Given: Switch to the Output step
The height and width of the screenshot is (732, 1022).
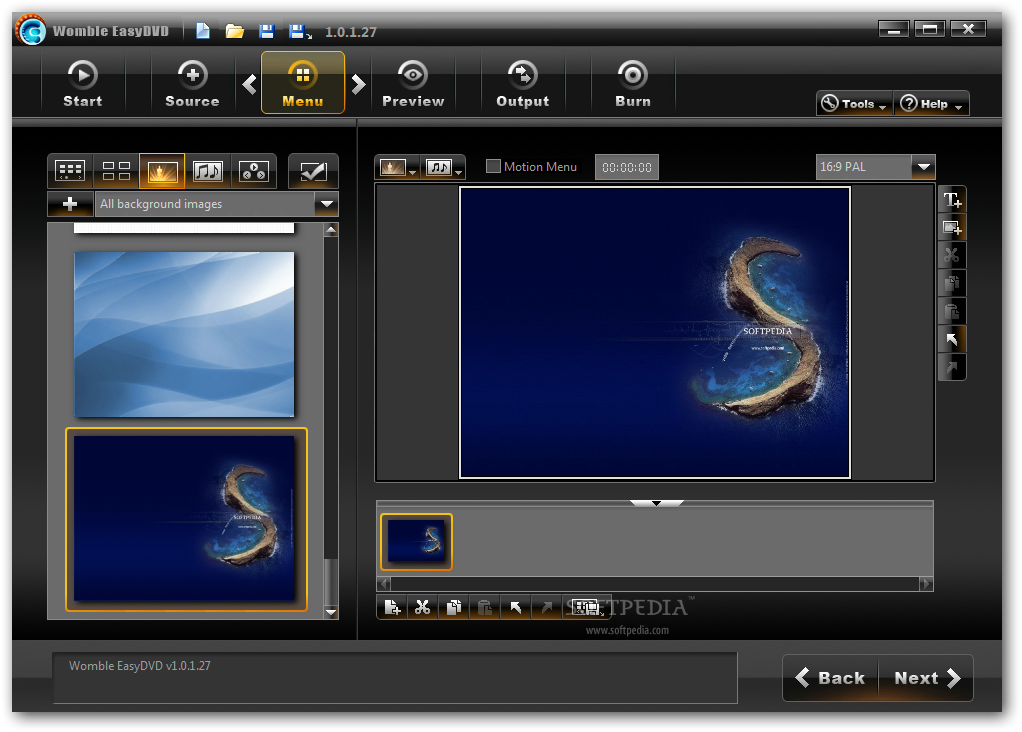Looking at the screenshot, I should pyautogui.click(x=523, y=83).
